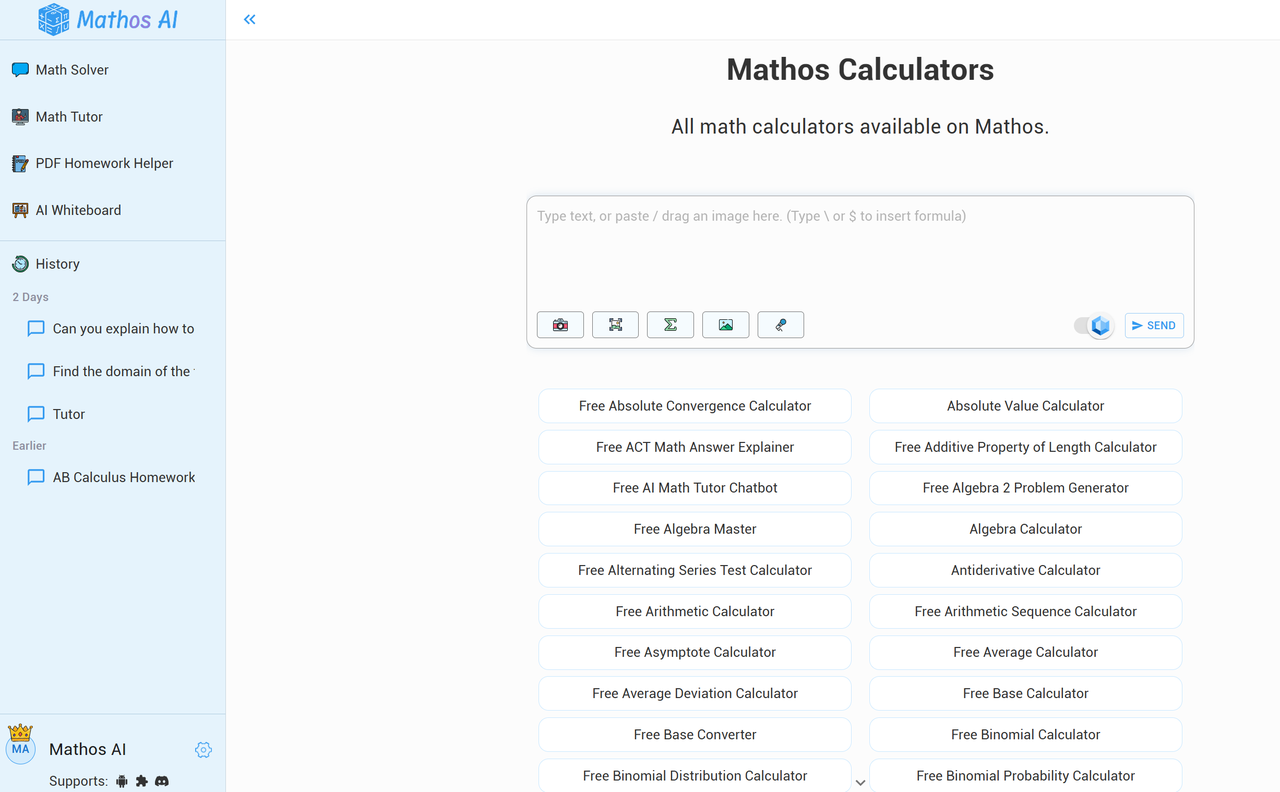1280x792 pixels.
Task: Toggle the blue cube mode switch
Action: pos(1093,326)
